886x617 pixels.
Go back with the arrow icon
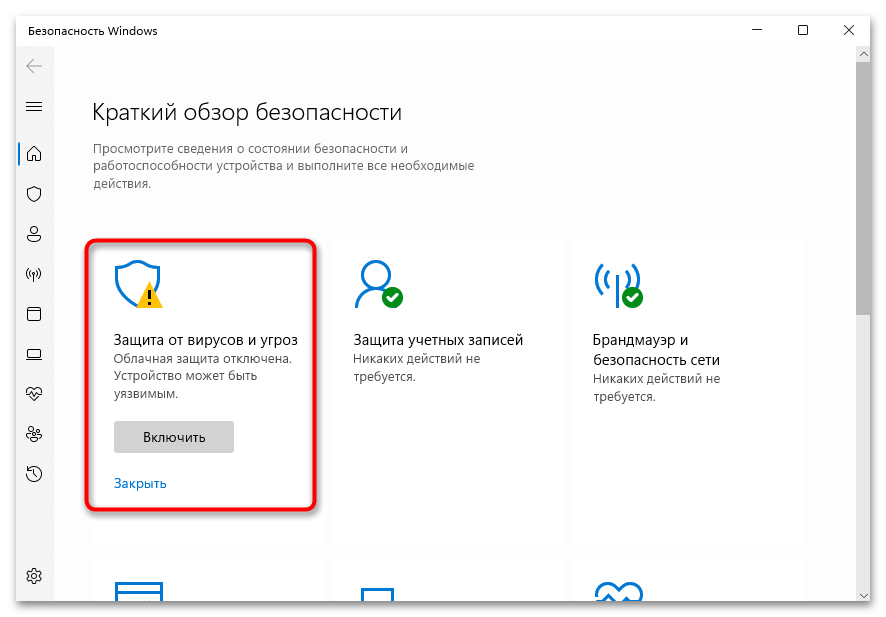(34, 66)
